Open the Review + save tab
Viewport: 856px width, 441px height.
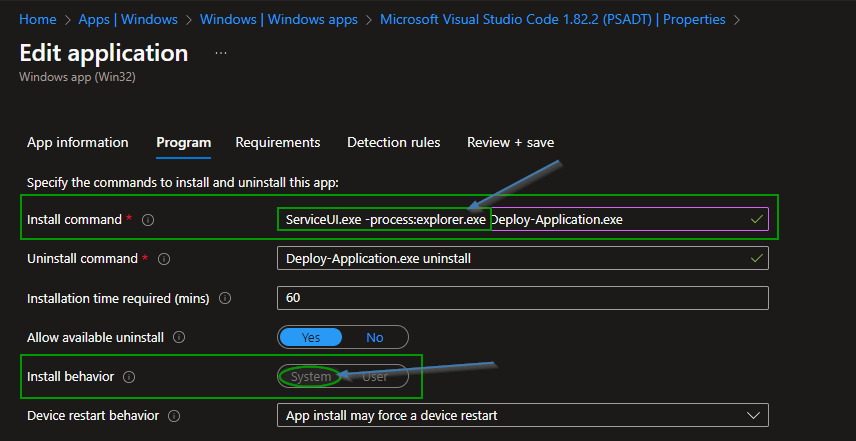(x=510, y=142)
